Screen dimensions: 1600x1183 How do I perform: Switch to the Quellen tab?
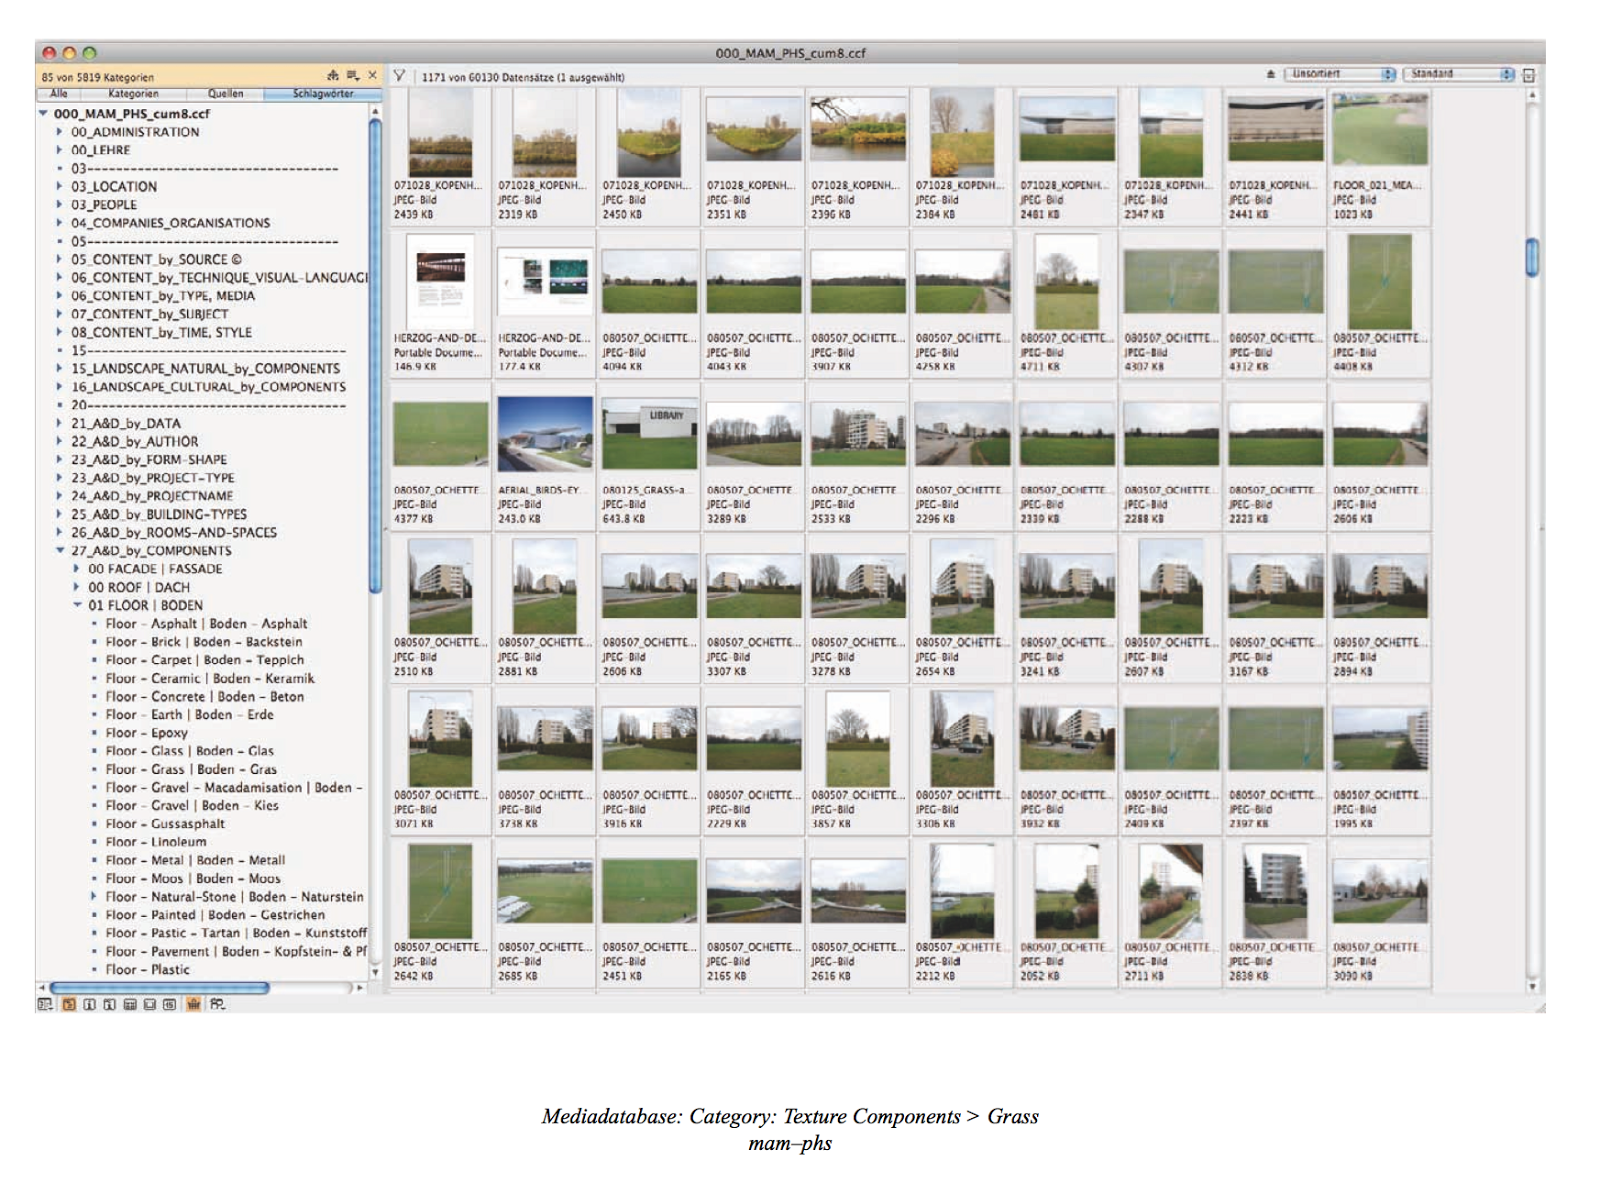225,94
